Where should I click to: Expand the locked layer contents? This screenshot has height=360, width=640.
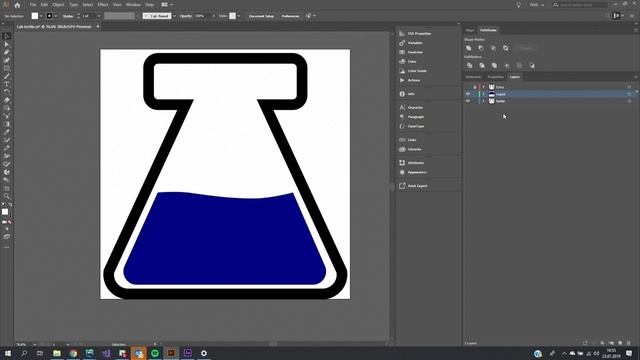[x=484, y=87]
